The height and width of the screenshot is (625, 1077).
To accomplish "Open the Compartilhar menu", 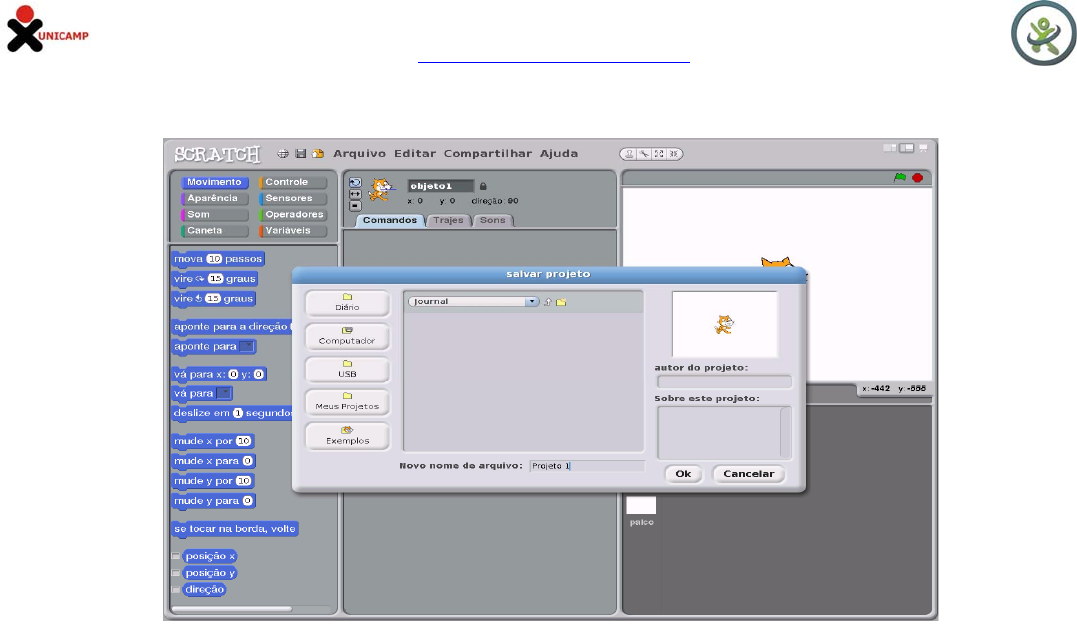I will point(488,154).
